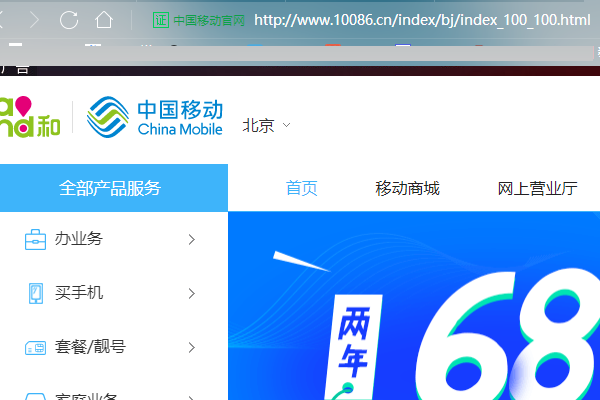Screen dimensions: 600x400
Task: Switch to 首页 tab
Action: pyautogui.click(x=302, y=188)
